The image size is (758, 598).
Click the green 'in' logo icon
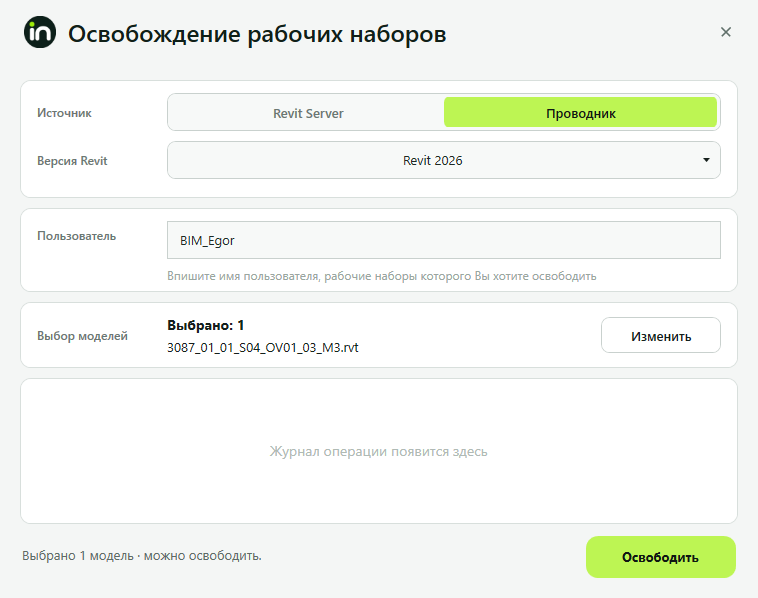tap(40, 32)
